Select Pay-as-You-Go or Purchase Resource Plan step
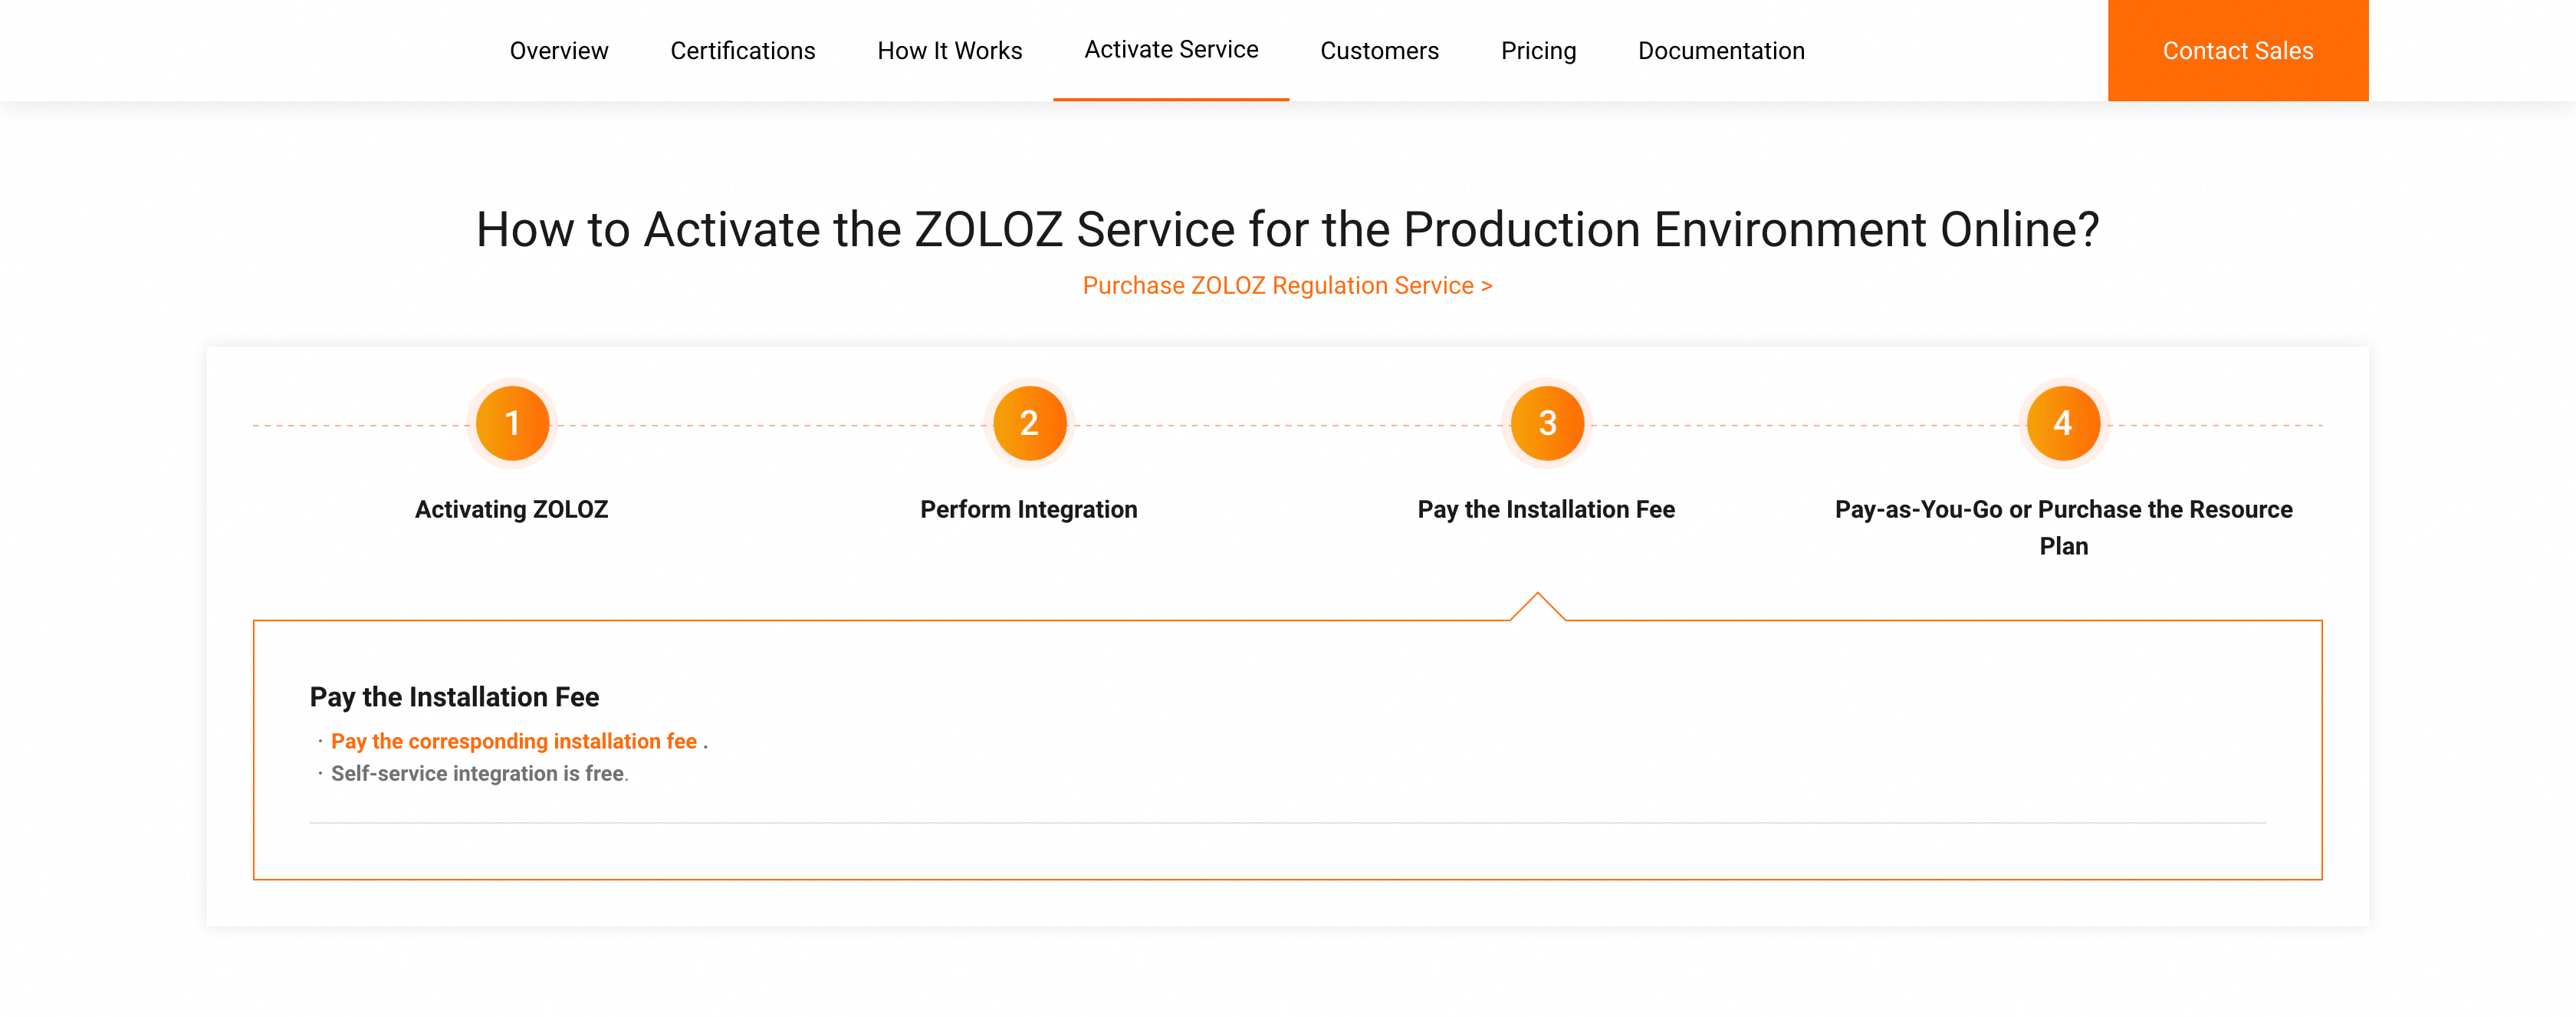Image resolution: width=2576 pixels, height=1017 pixels. click(2063, 527)
